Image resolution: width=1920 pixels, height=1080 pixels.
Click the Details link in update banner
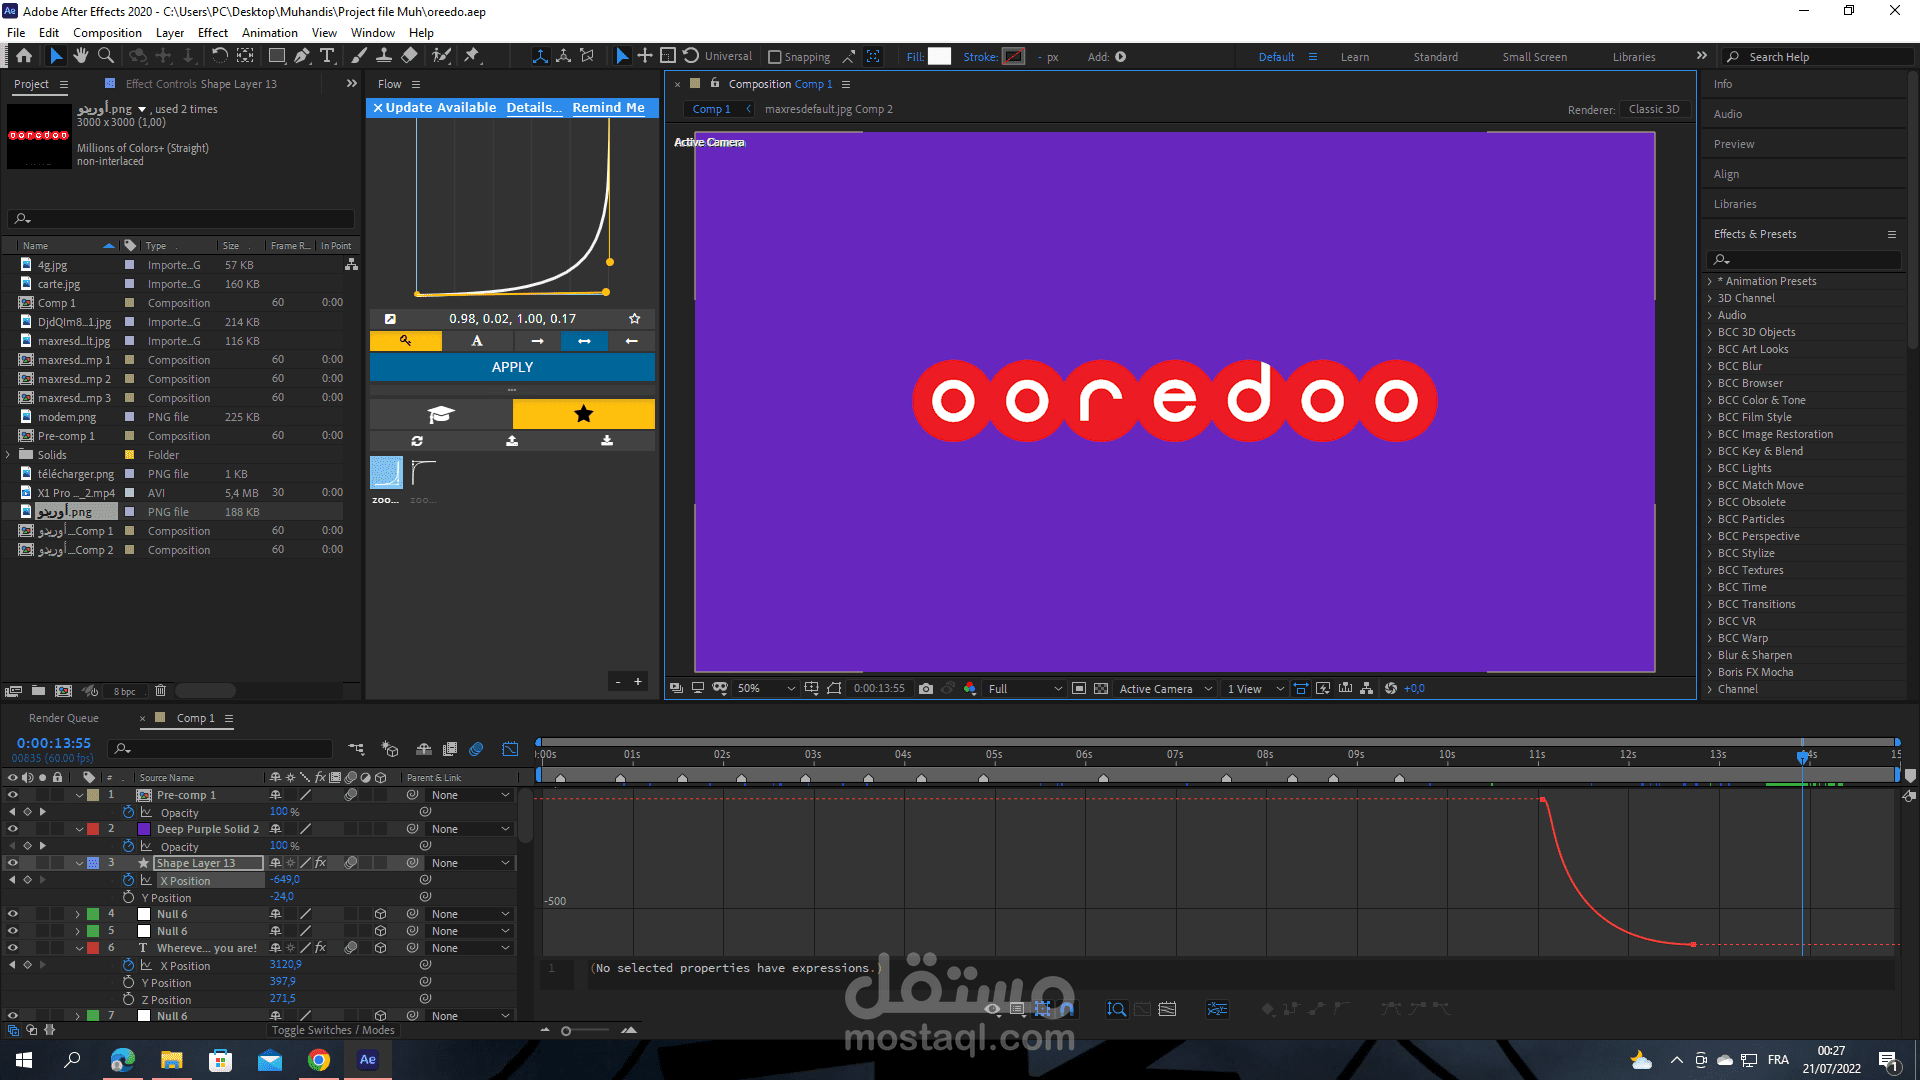[533, 108]
